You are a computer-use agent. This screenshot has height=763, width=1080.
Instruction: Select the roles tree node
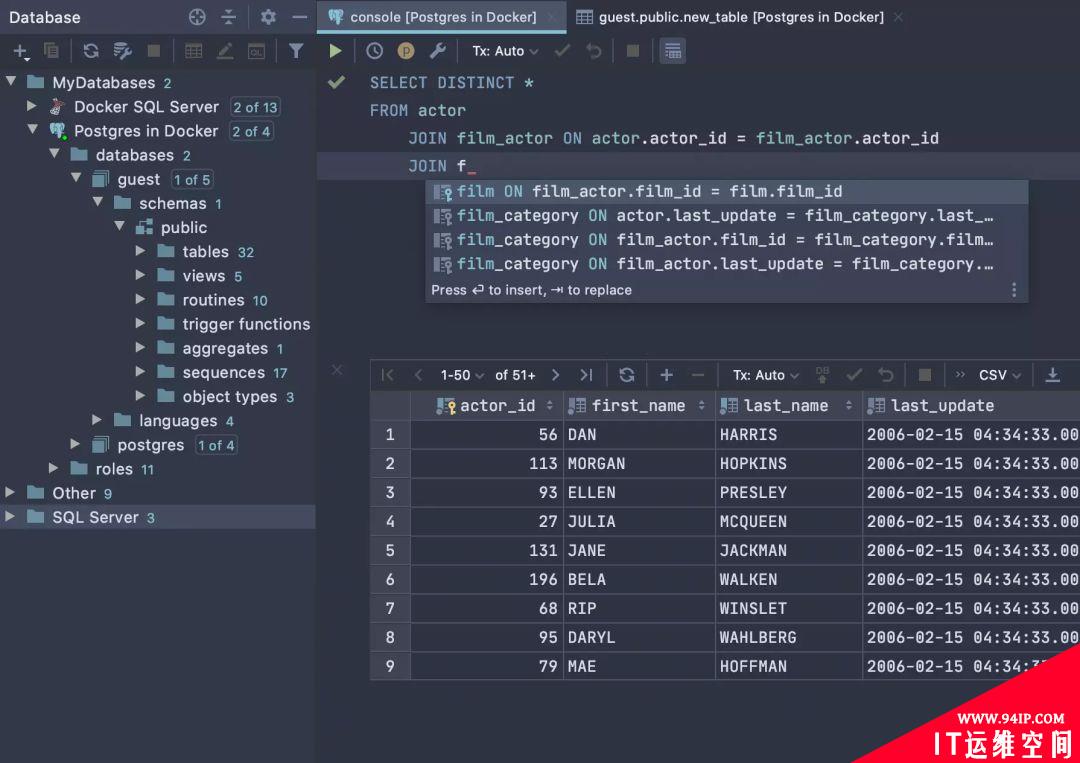click(x=114, y=469)
